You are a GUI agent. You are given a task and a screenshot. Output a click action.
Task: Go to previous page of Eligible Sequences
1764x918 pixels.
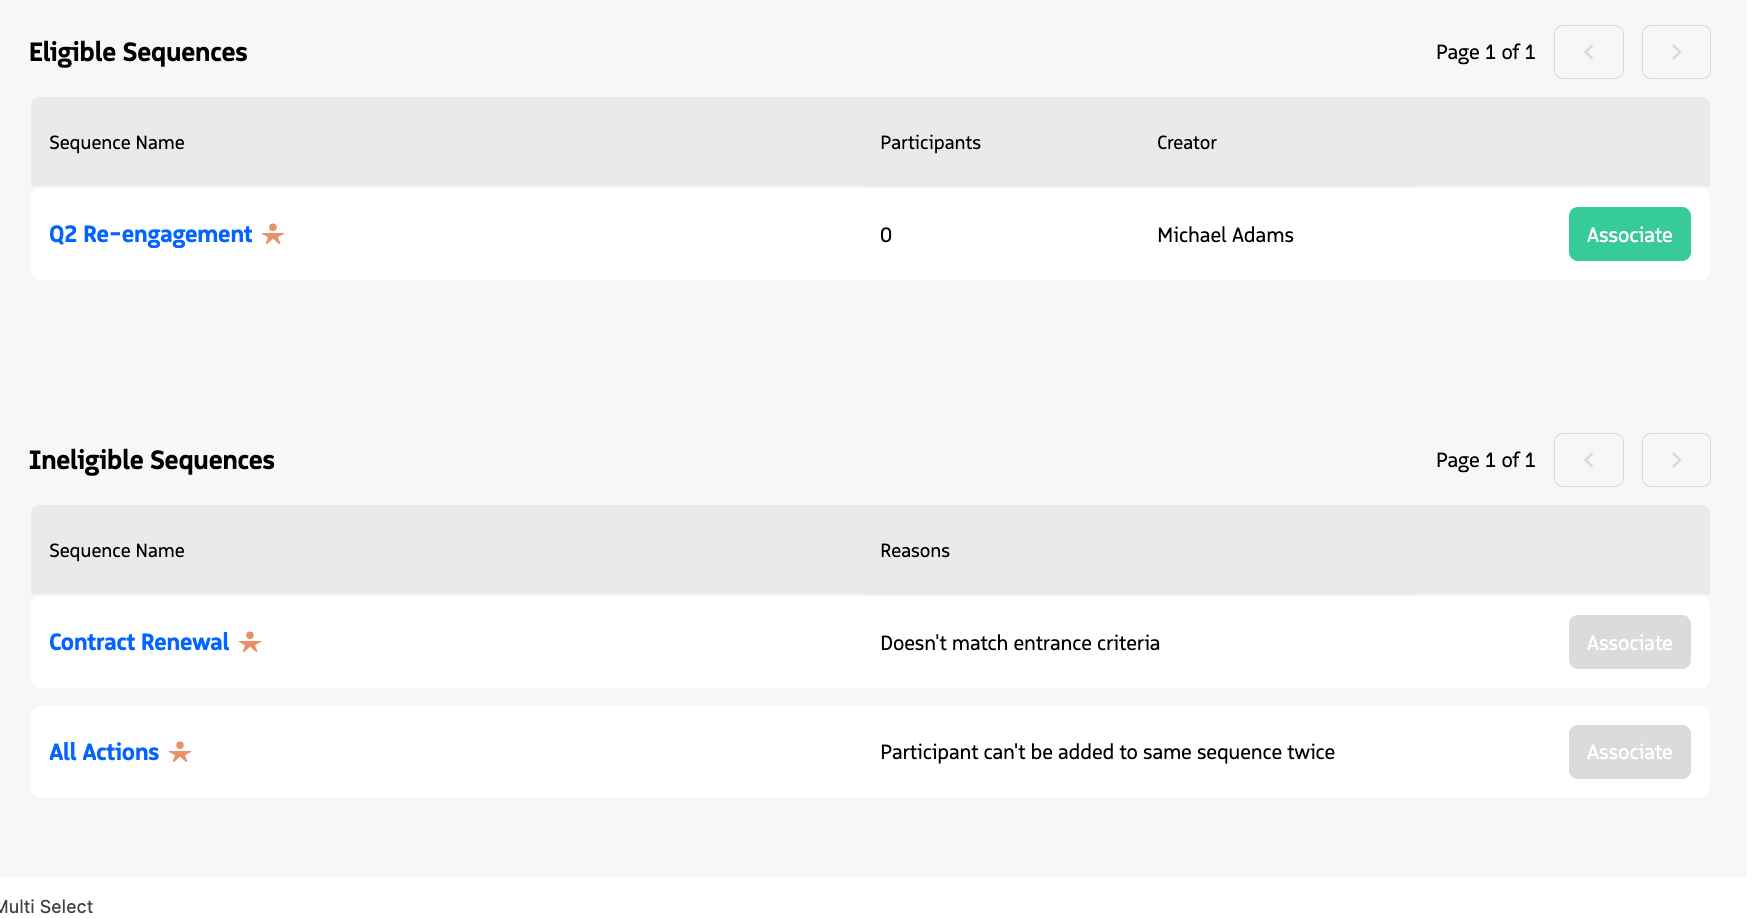pos(1588,52)
